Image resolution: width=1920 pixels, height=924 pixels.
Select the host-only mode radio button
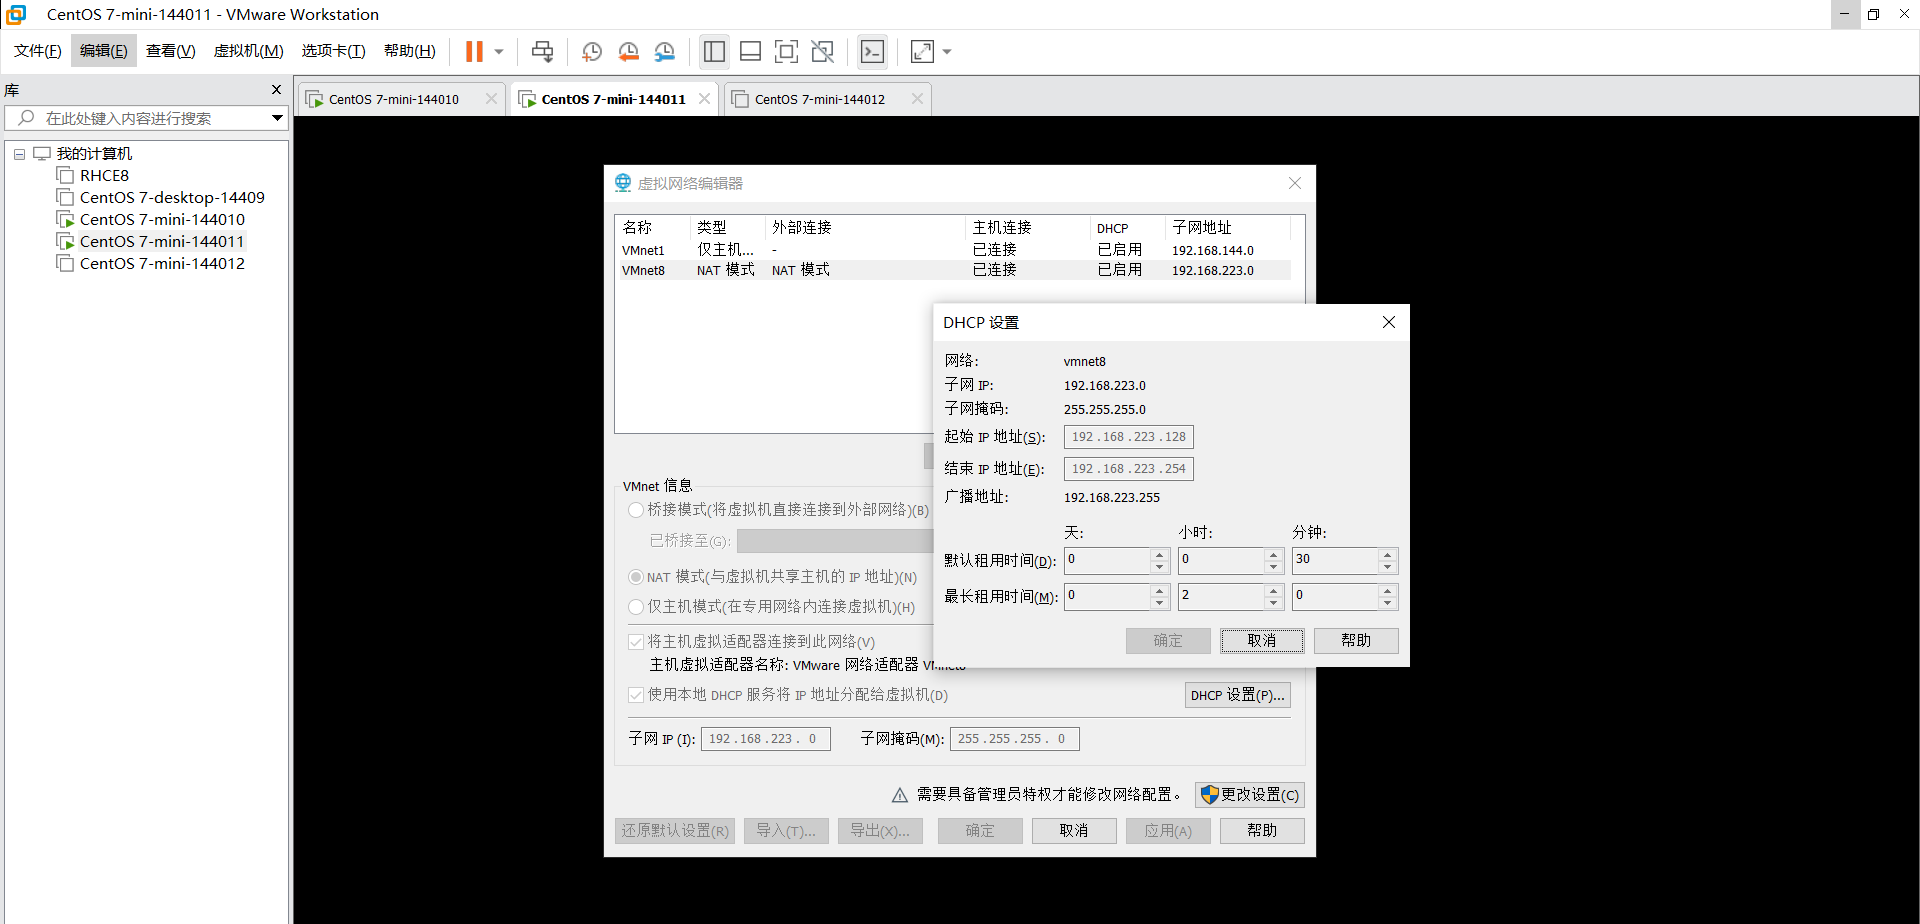tap(636, 607)
